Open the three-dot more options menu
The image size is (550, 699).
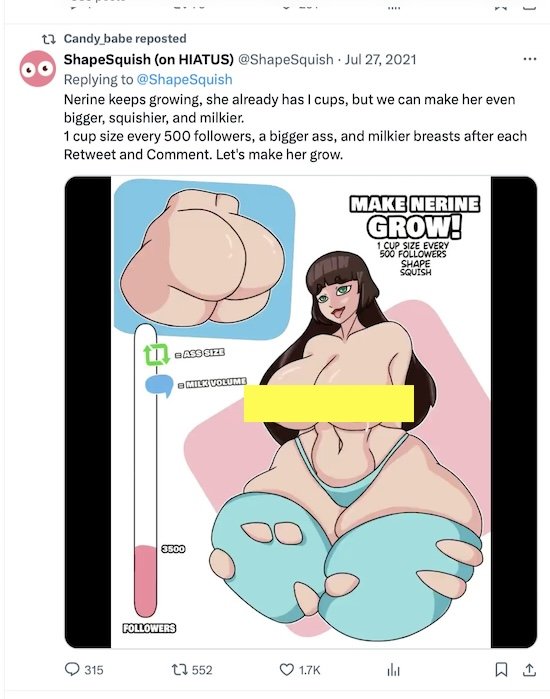tap(529, 59)
